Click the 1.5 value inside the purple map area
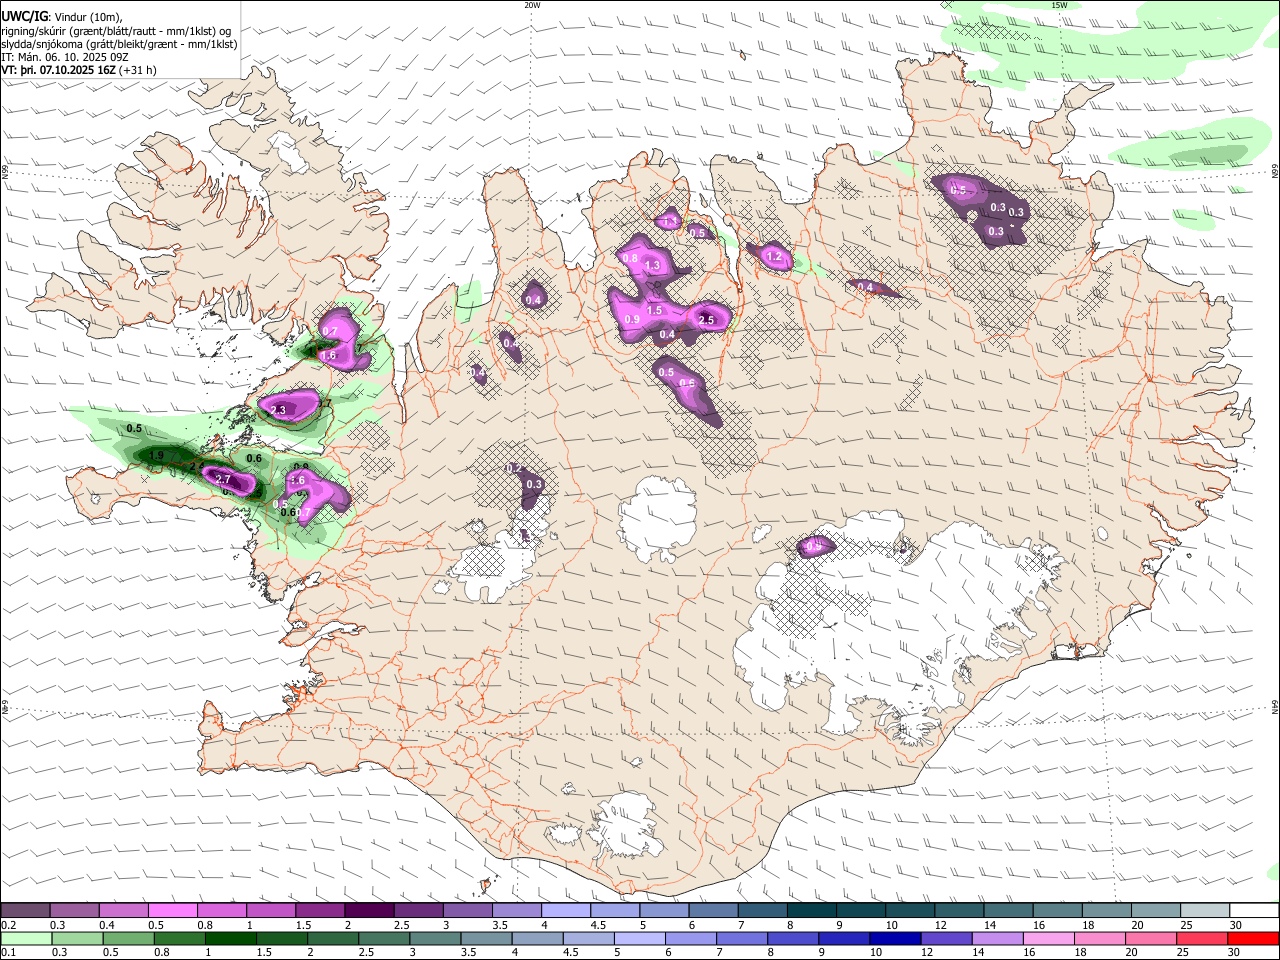This screenshot has width=1280, height=960. [655, 311]
